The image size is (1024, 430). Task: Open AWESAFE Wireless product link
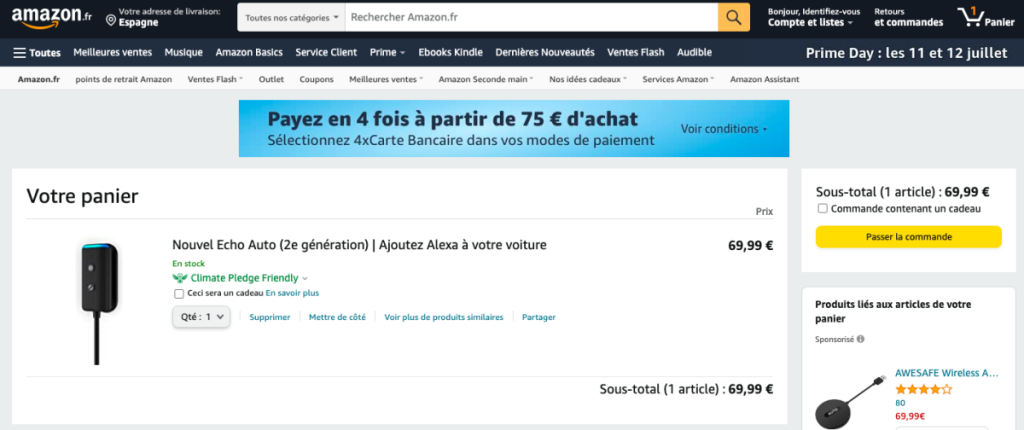946,373
